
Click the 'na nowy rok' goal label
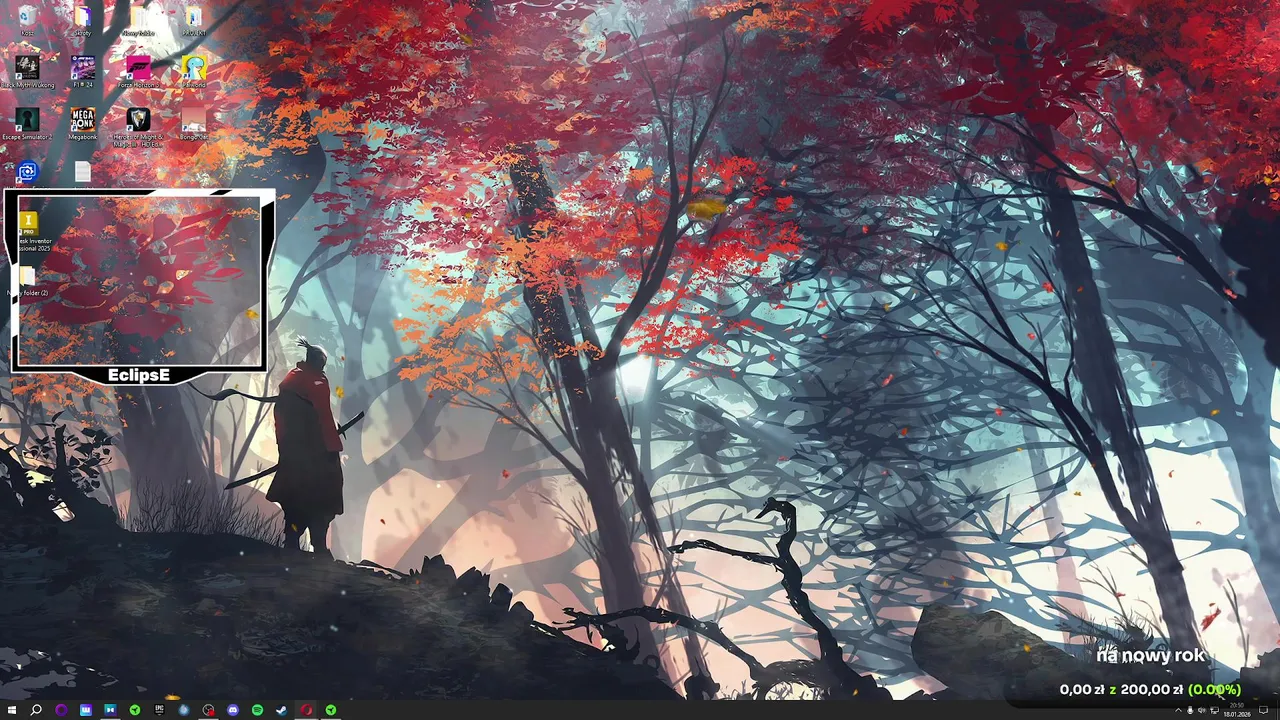pyautogui.click(x=1150, y=656)
